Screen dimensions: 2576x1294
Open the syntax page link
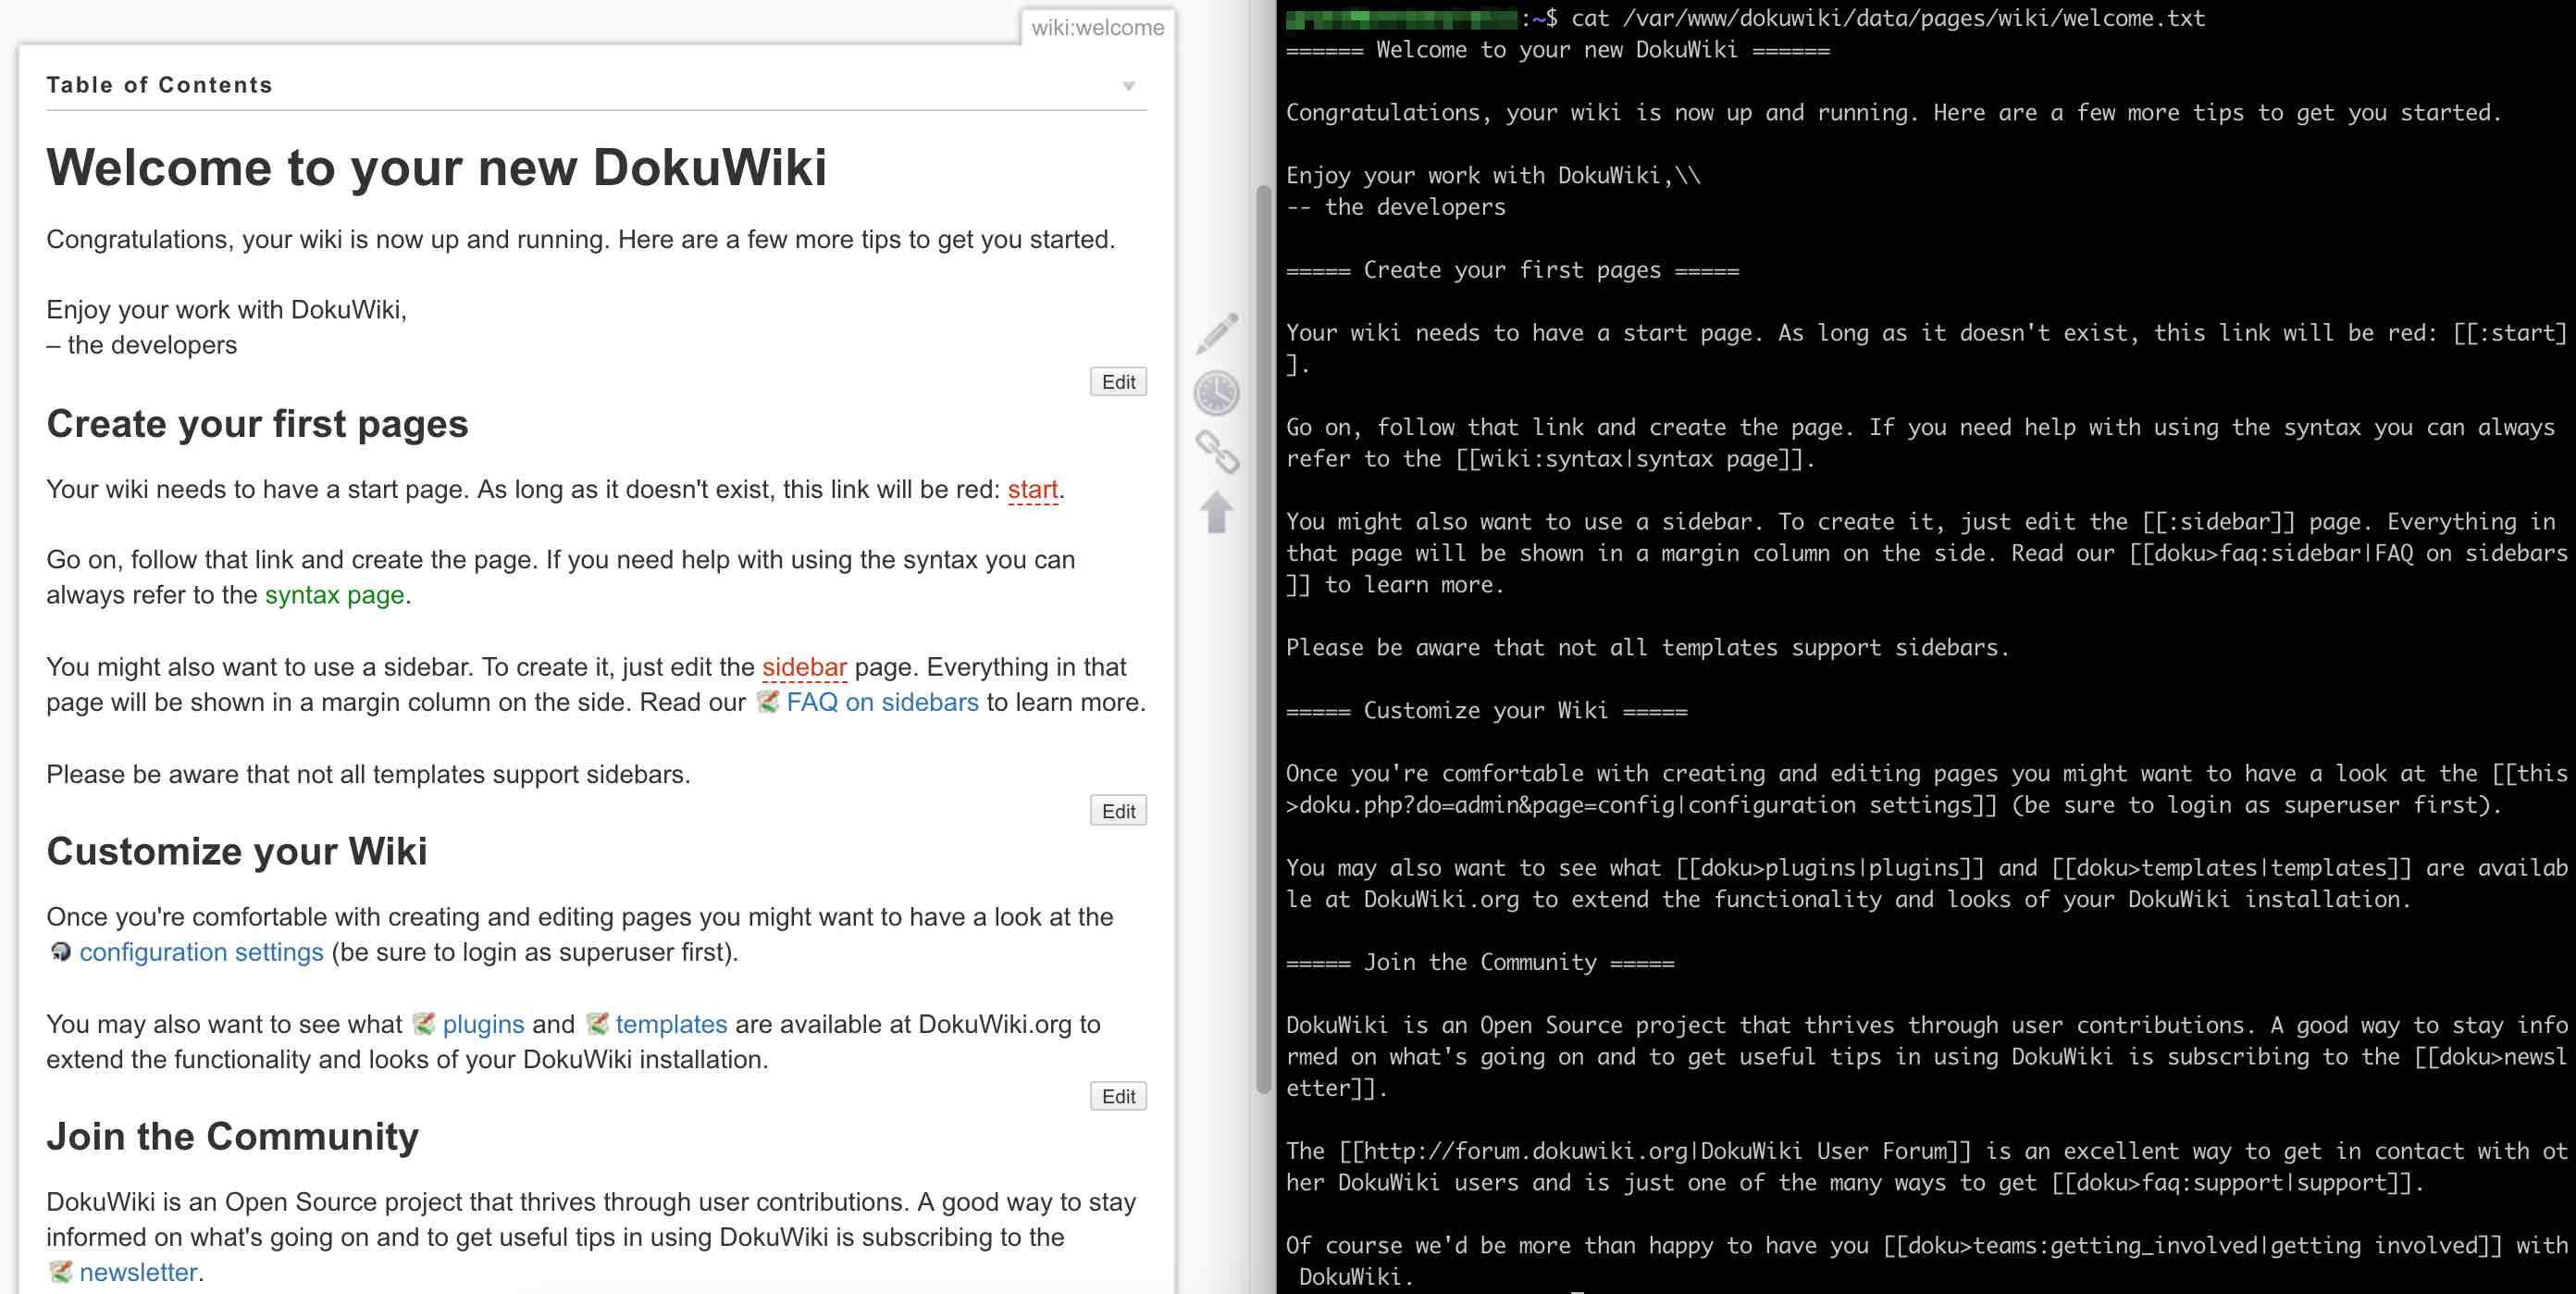tap(334, 595)
